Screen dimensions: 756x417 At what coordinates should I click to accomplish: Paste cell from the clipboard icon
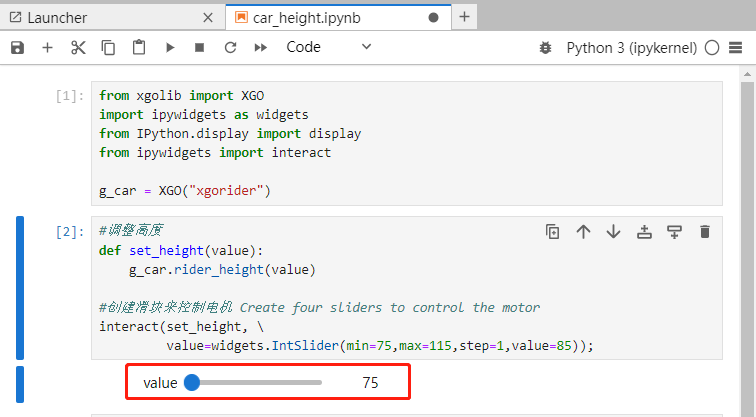pyautogui.click(x=139, y=47)
